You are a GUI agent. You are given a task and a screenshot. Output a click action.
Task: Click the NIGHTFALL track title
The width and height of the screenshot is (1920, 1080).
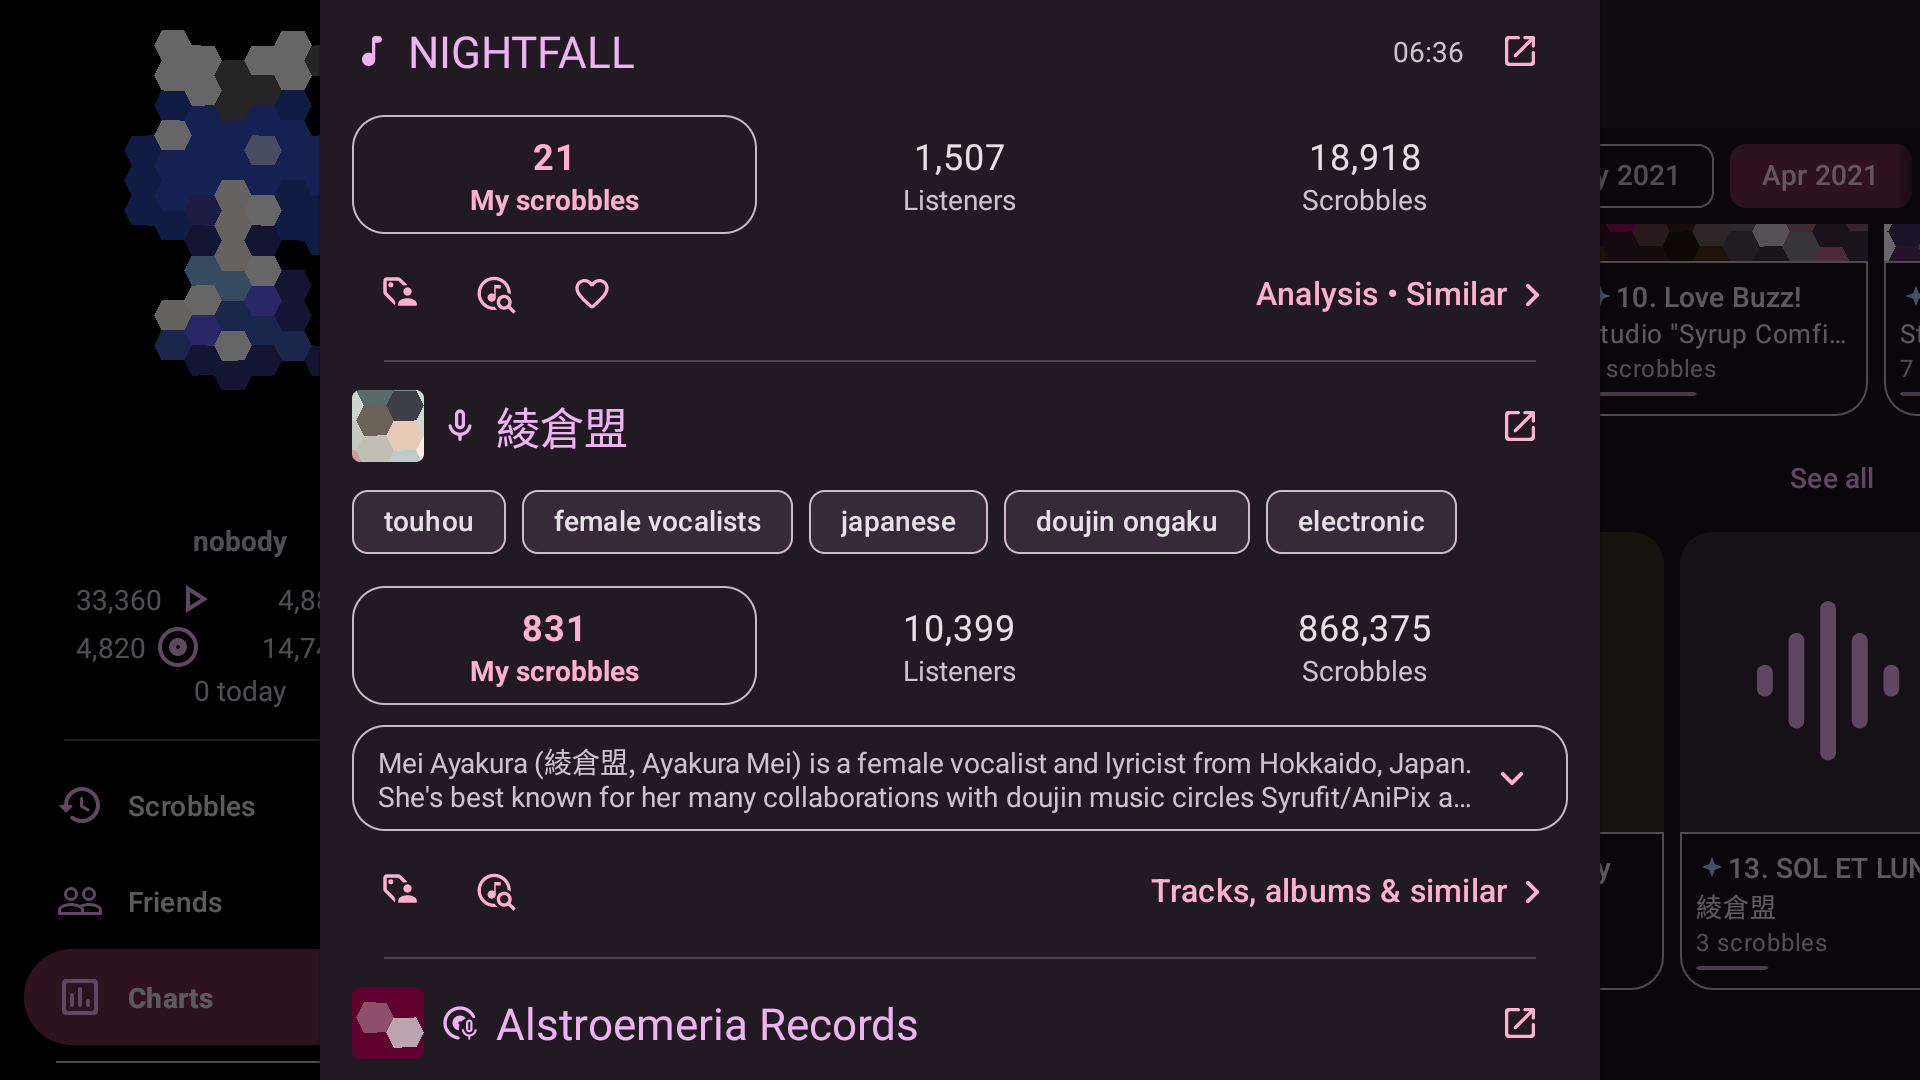pos(521,52)
